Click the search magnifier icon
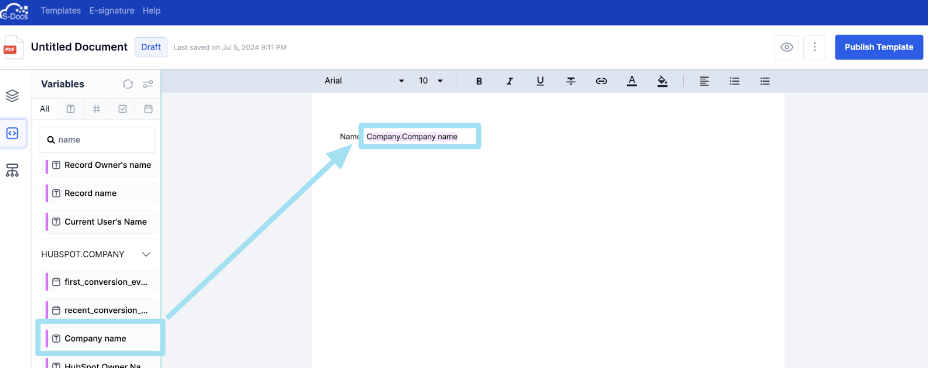The width and height of the screenshot is (928, 368). [x=51, y=140]
